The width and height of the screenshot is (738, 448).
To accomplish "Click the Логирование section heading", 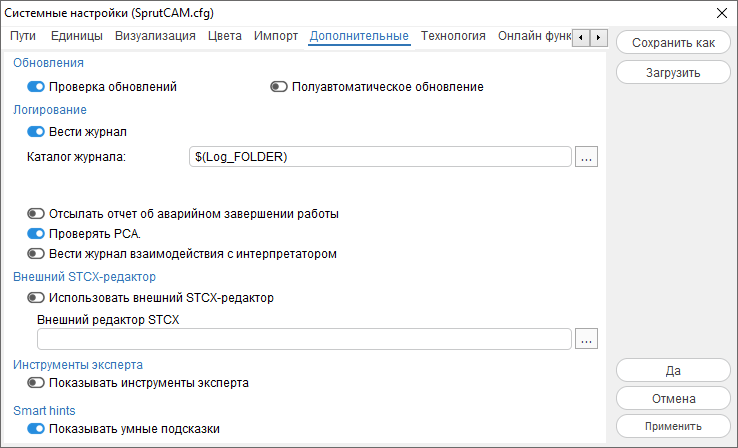I will click(x=50, y=110).
